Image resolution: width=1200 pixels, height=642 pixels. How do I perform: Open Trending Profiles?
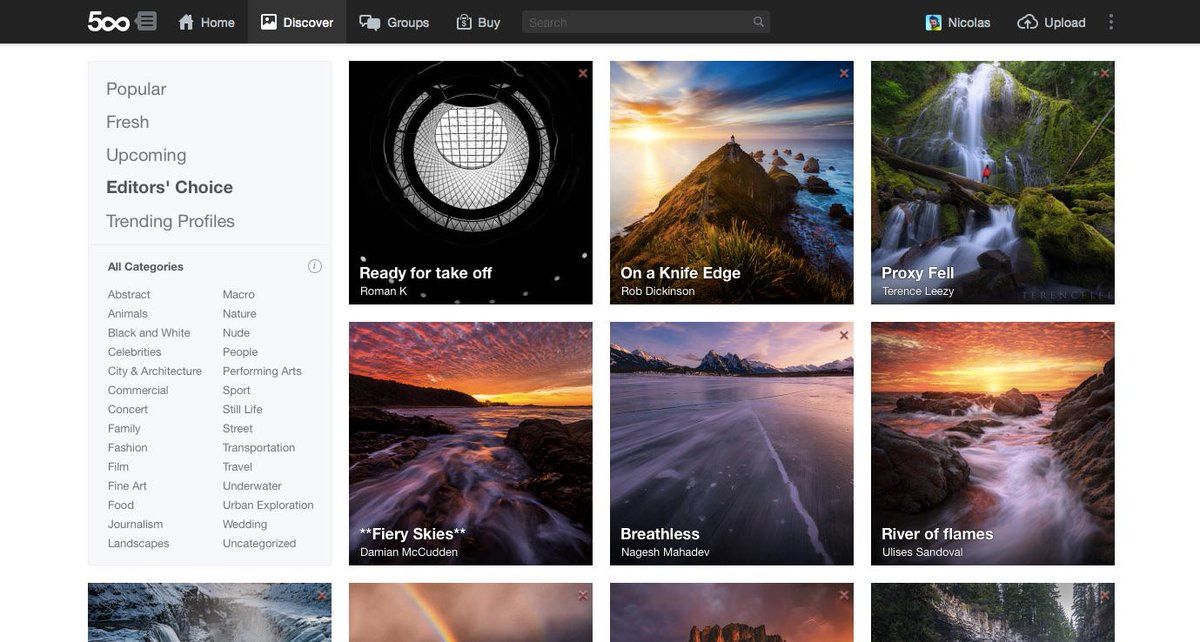[170, 221]
